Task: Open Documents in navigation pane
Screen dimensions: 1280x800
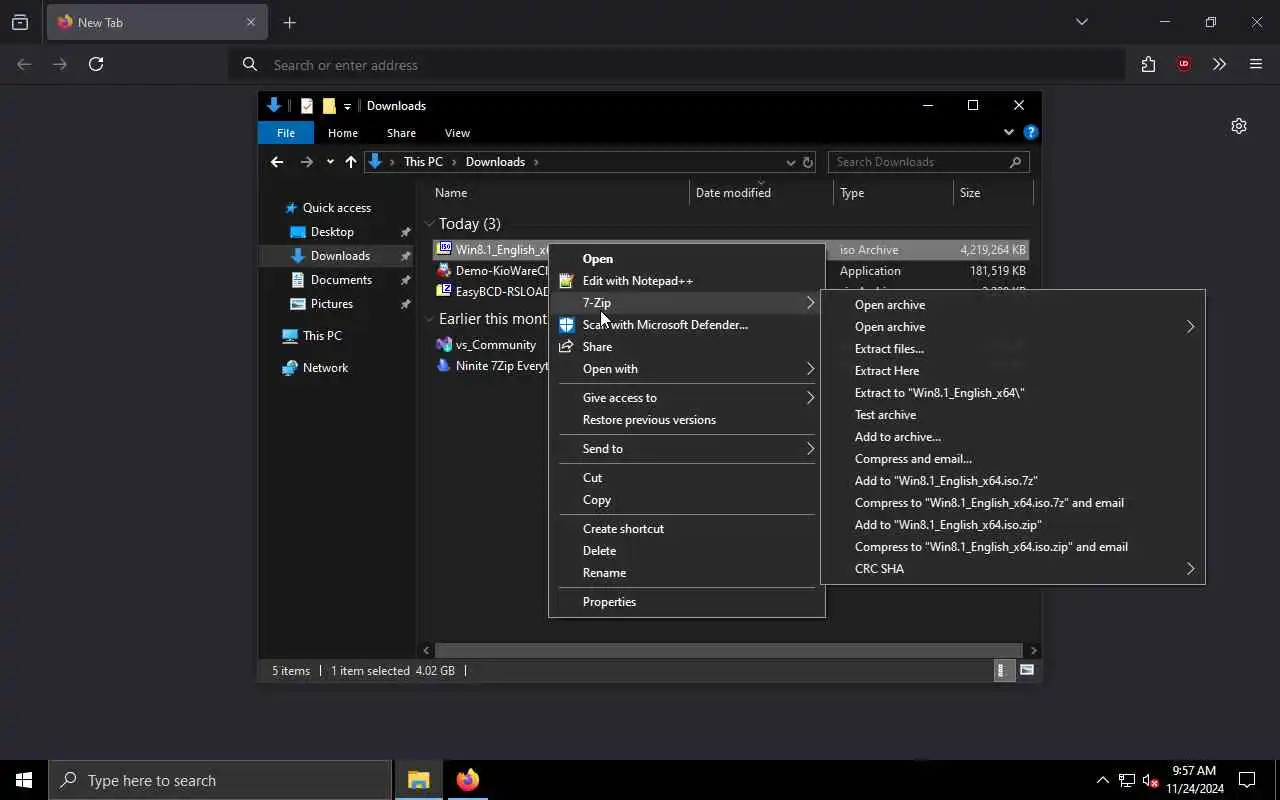Action: pos(341,280)
